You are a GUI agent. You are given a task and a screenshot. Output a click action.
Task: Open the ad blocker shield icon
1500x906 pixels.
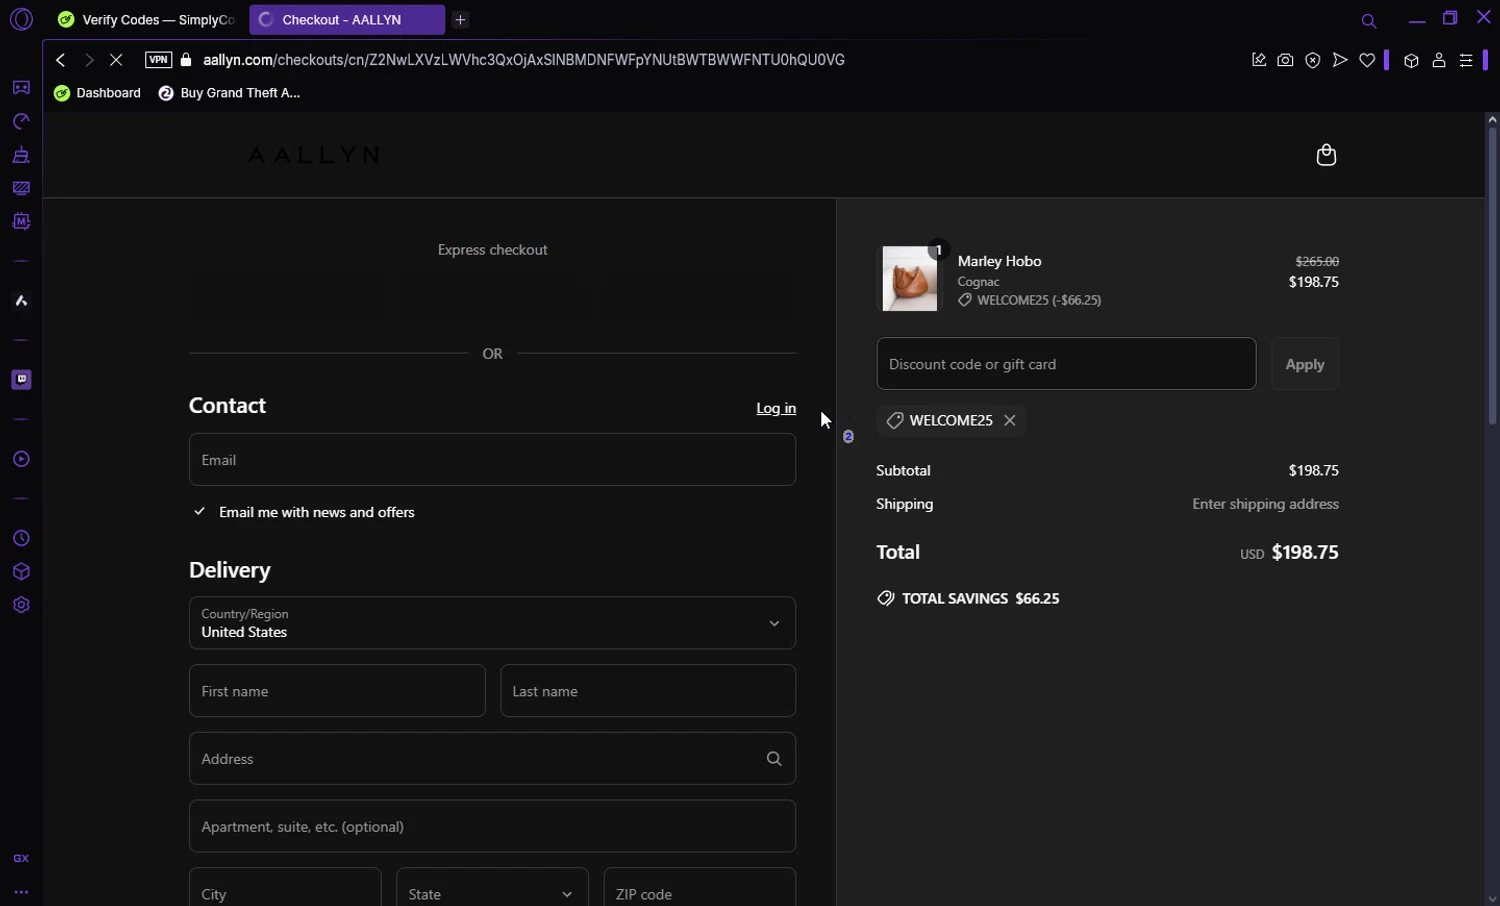[1313, 60]
